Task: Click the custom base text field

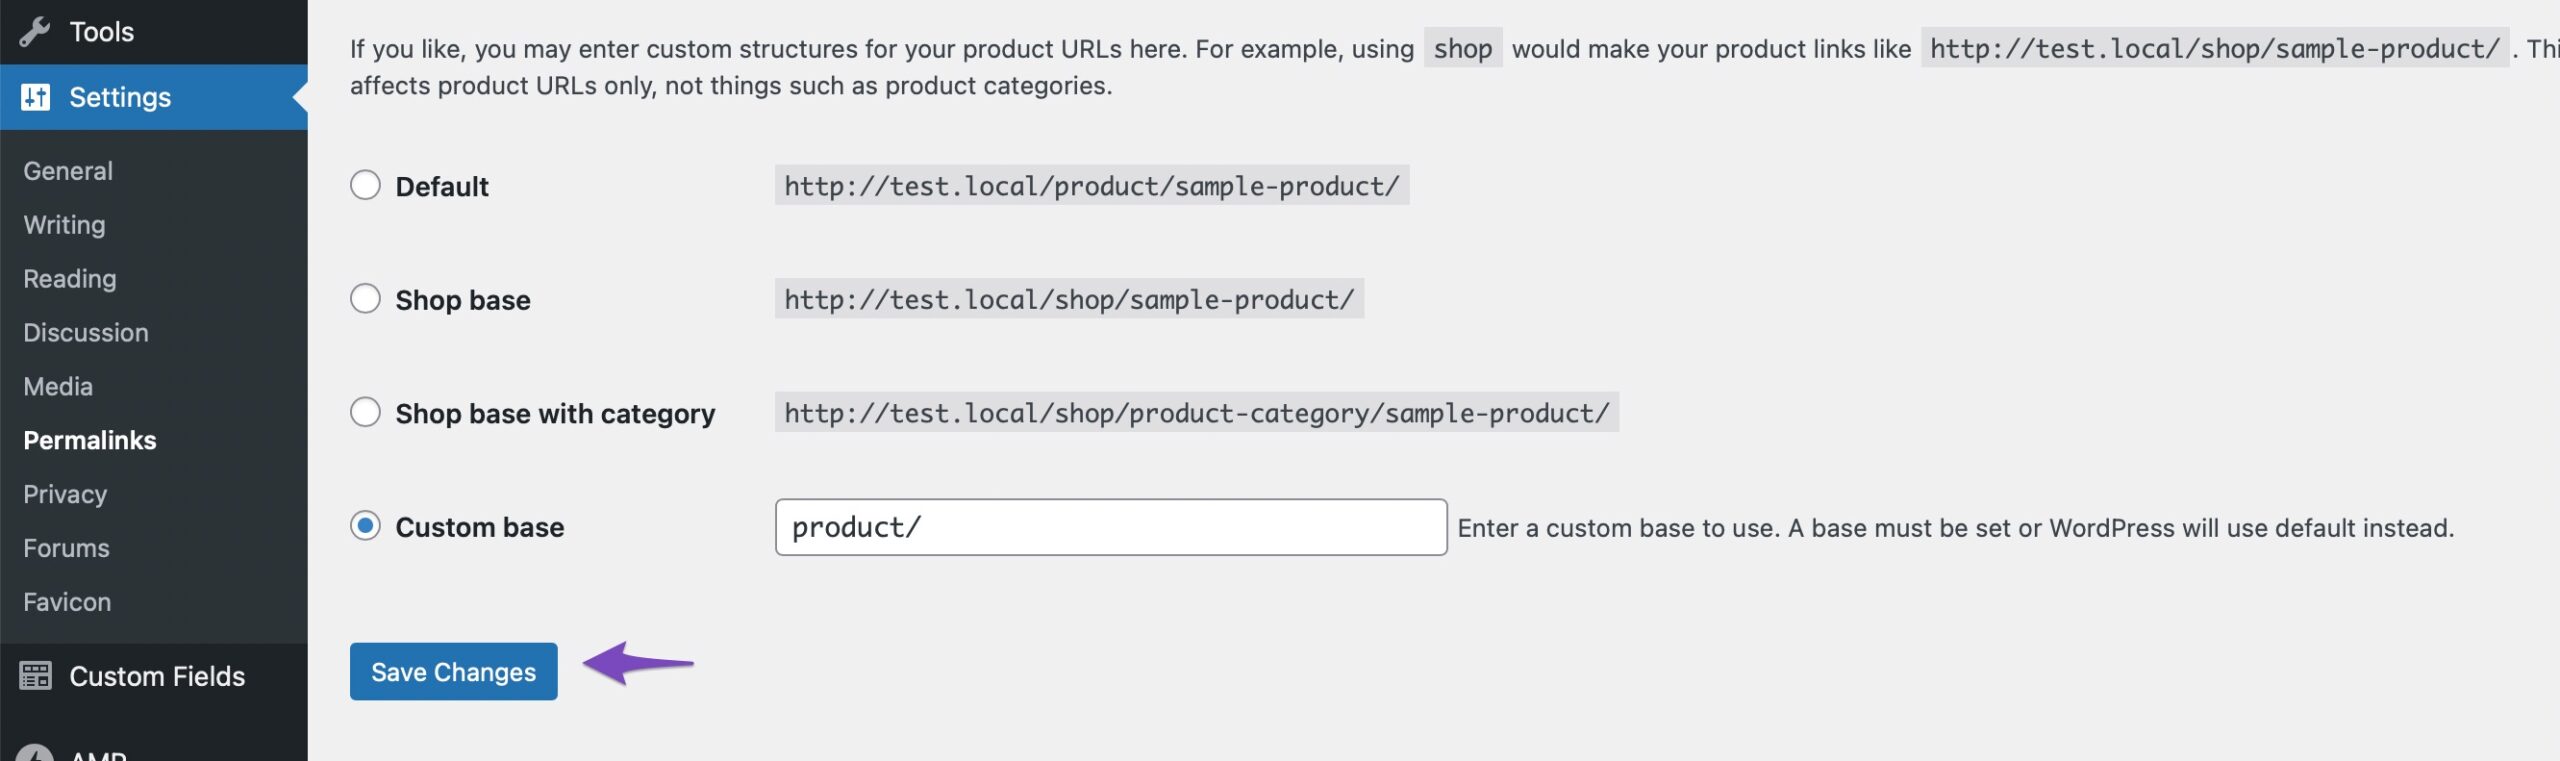Action: [1110, 527]
